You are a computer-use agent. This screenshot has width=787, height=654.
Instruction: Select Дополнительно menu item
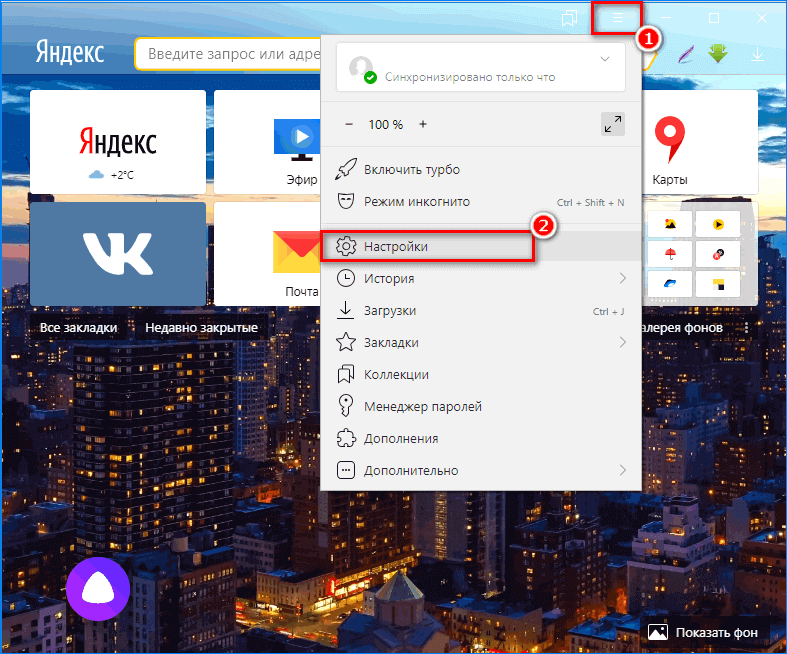point(481,471)
